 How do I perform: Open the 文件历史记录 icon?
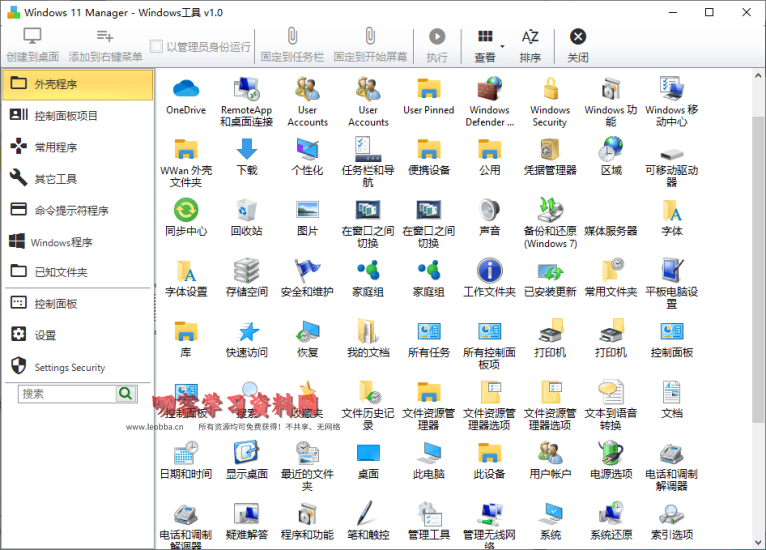coord(368,392)
